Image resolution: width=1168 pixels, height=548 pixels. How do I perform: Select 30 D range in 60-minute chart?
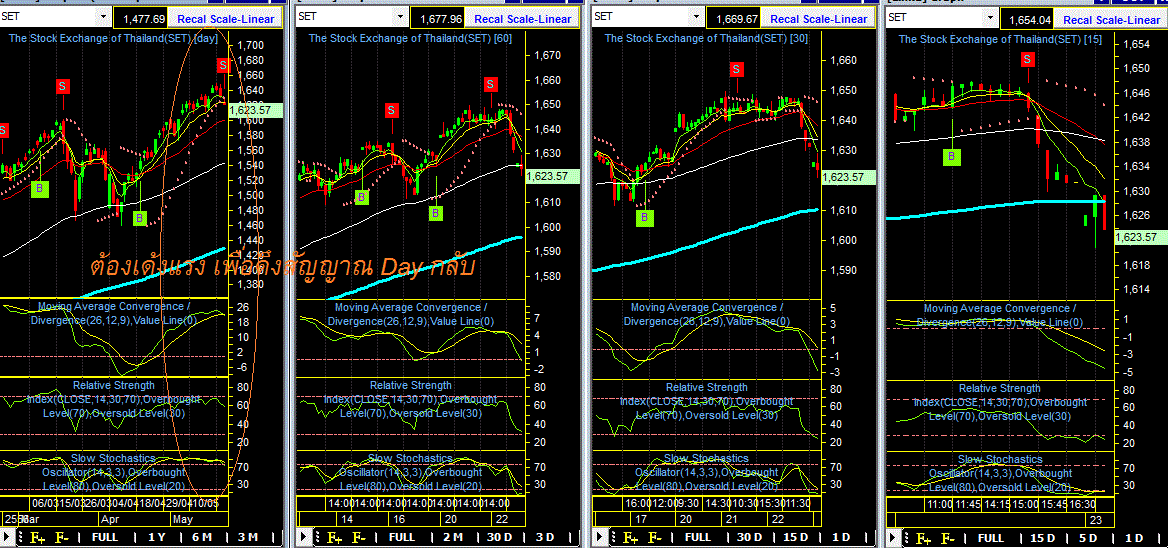point(499,538)
